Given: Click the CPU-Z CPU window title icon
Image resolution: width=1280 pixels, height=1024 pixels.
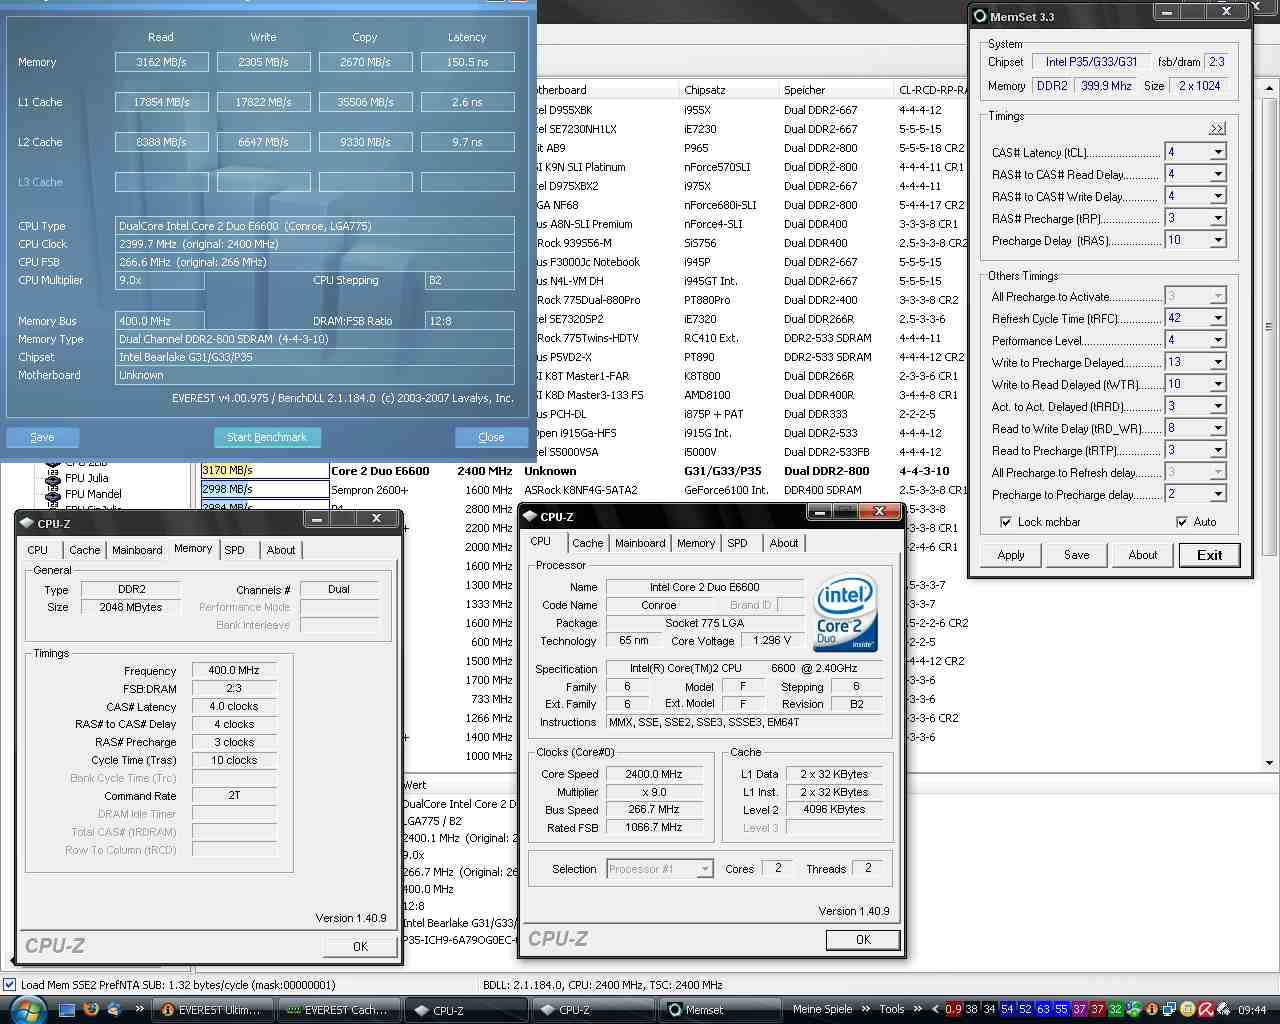Looking at the screenshot, I should coord(530,516).
